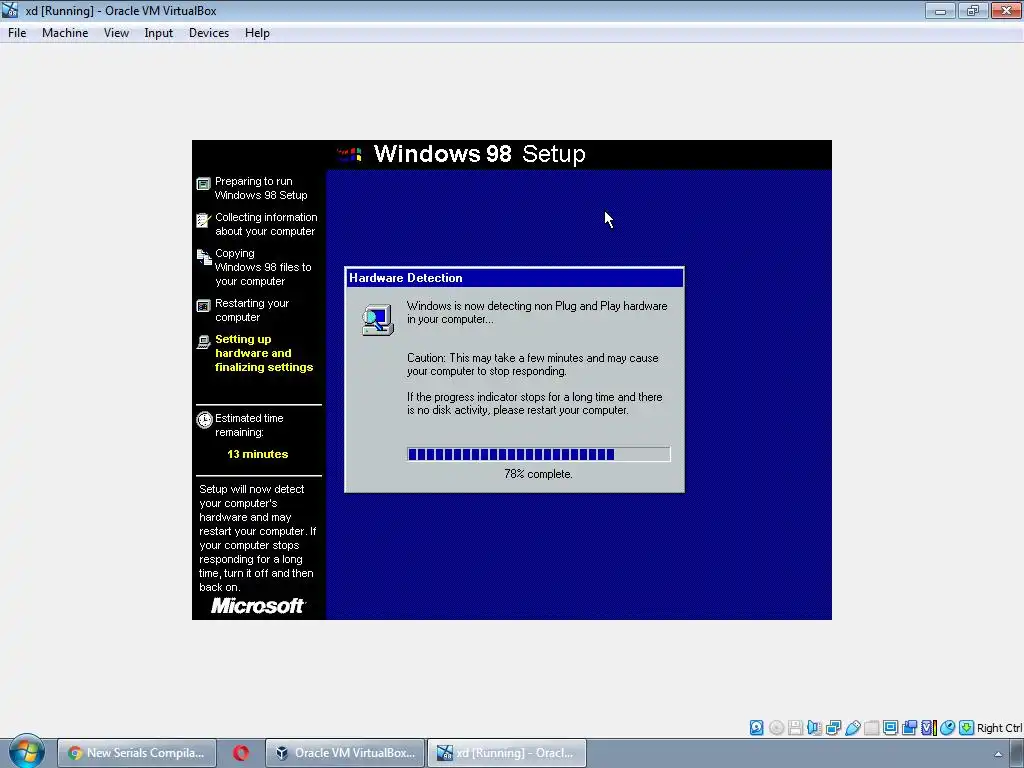Open the File menu
This screenshot has width=1024, height=768.
[17, 33]
